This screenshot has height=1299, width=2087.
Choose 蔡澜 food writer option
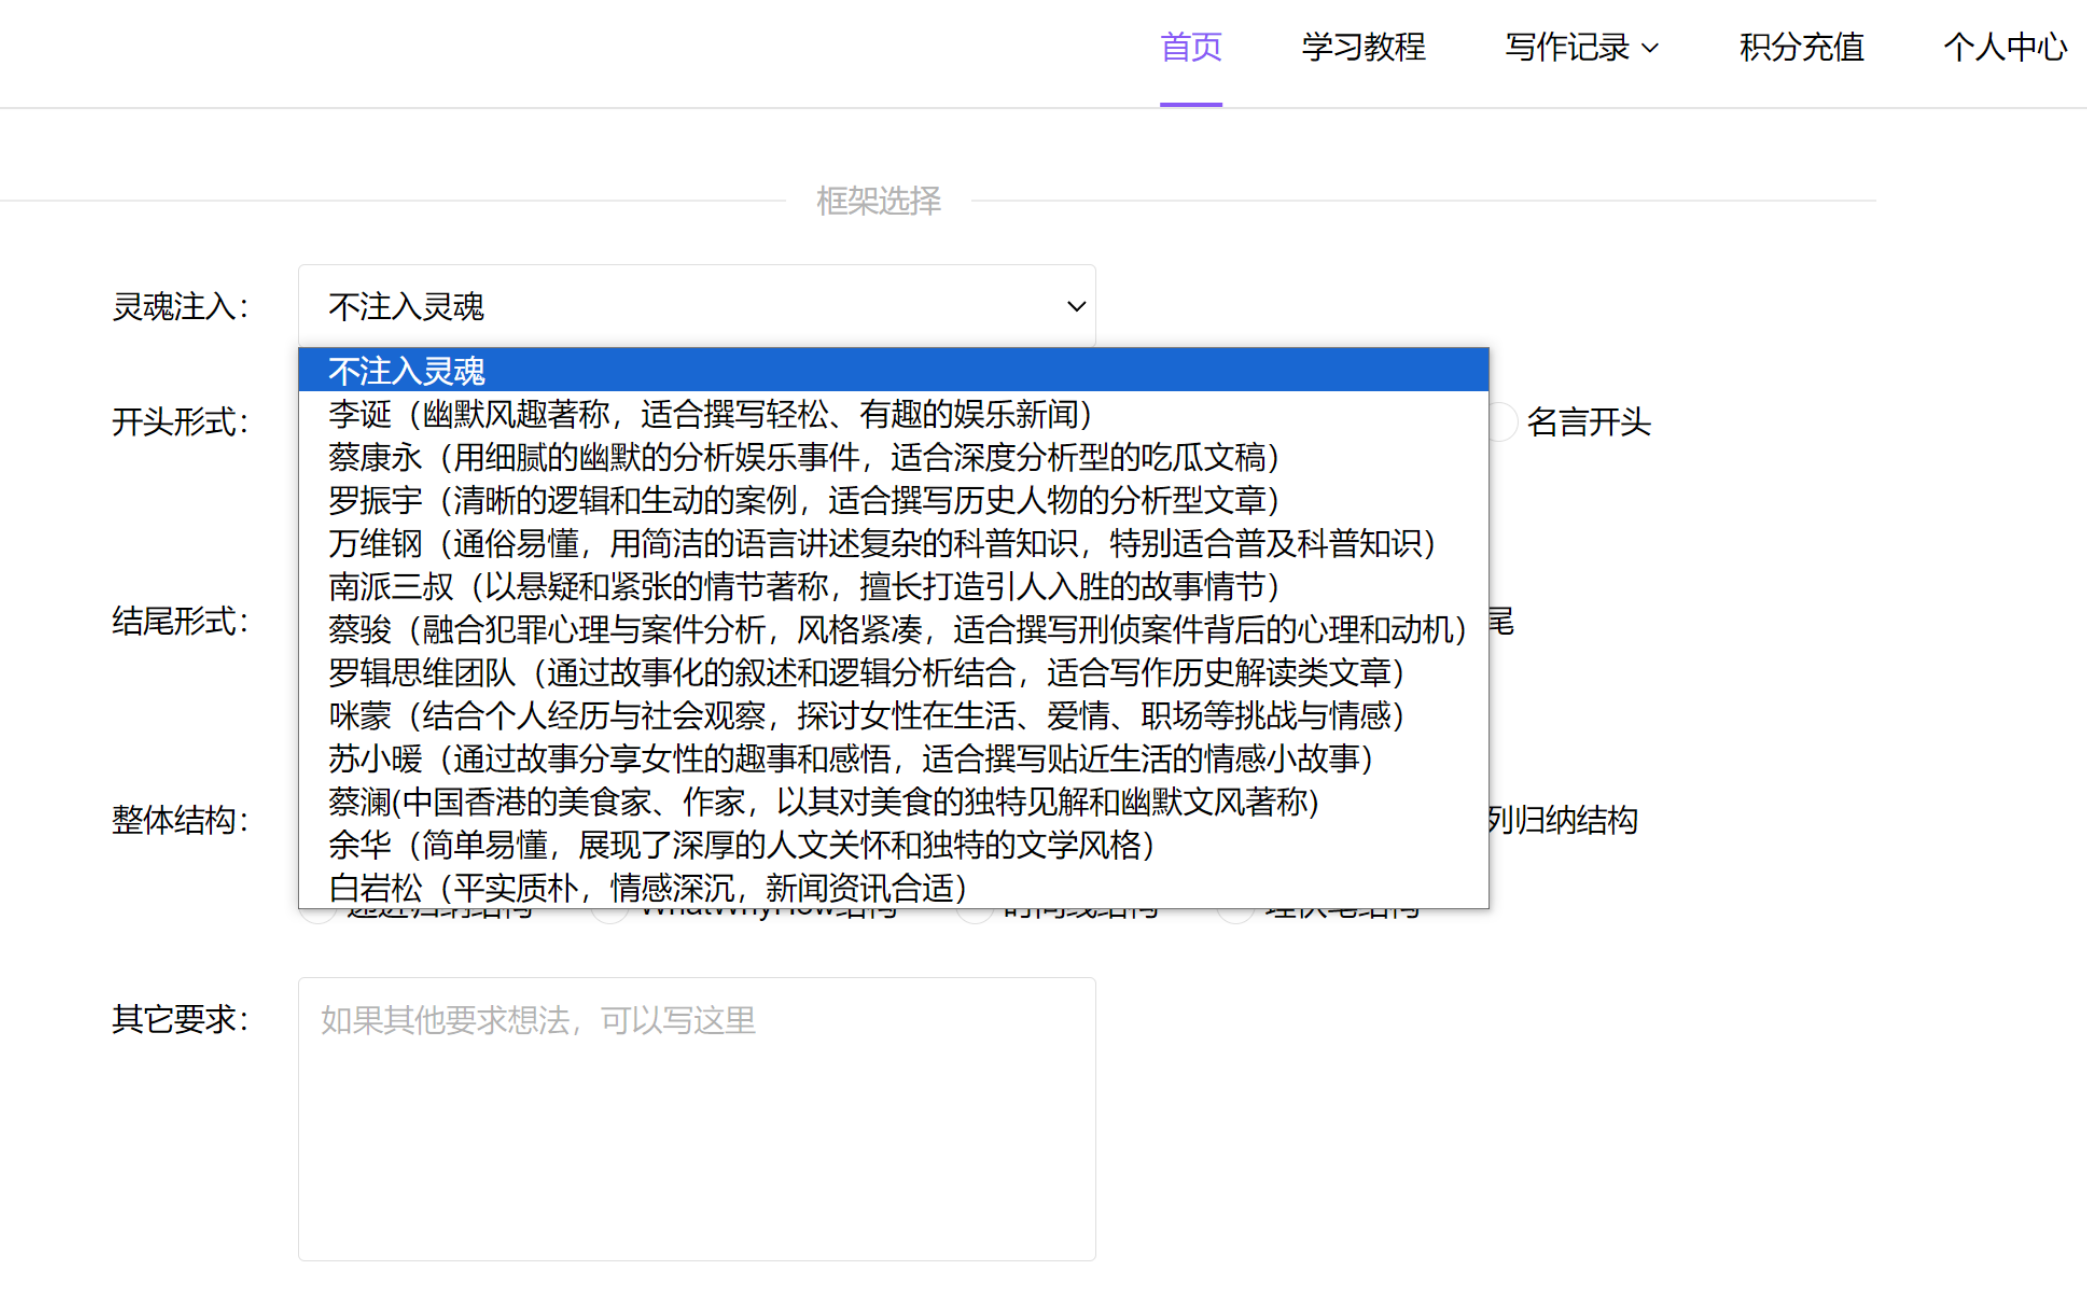[823, 801]
